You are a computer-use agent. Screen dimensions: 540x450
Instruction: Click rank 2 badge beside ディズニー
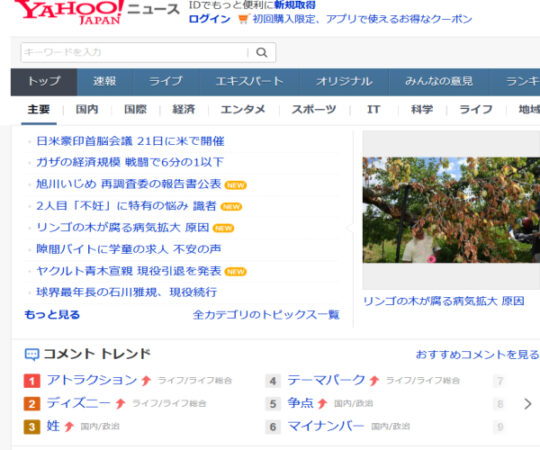point(32,404)
